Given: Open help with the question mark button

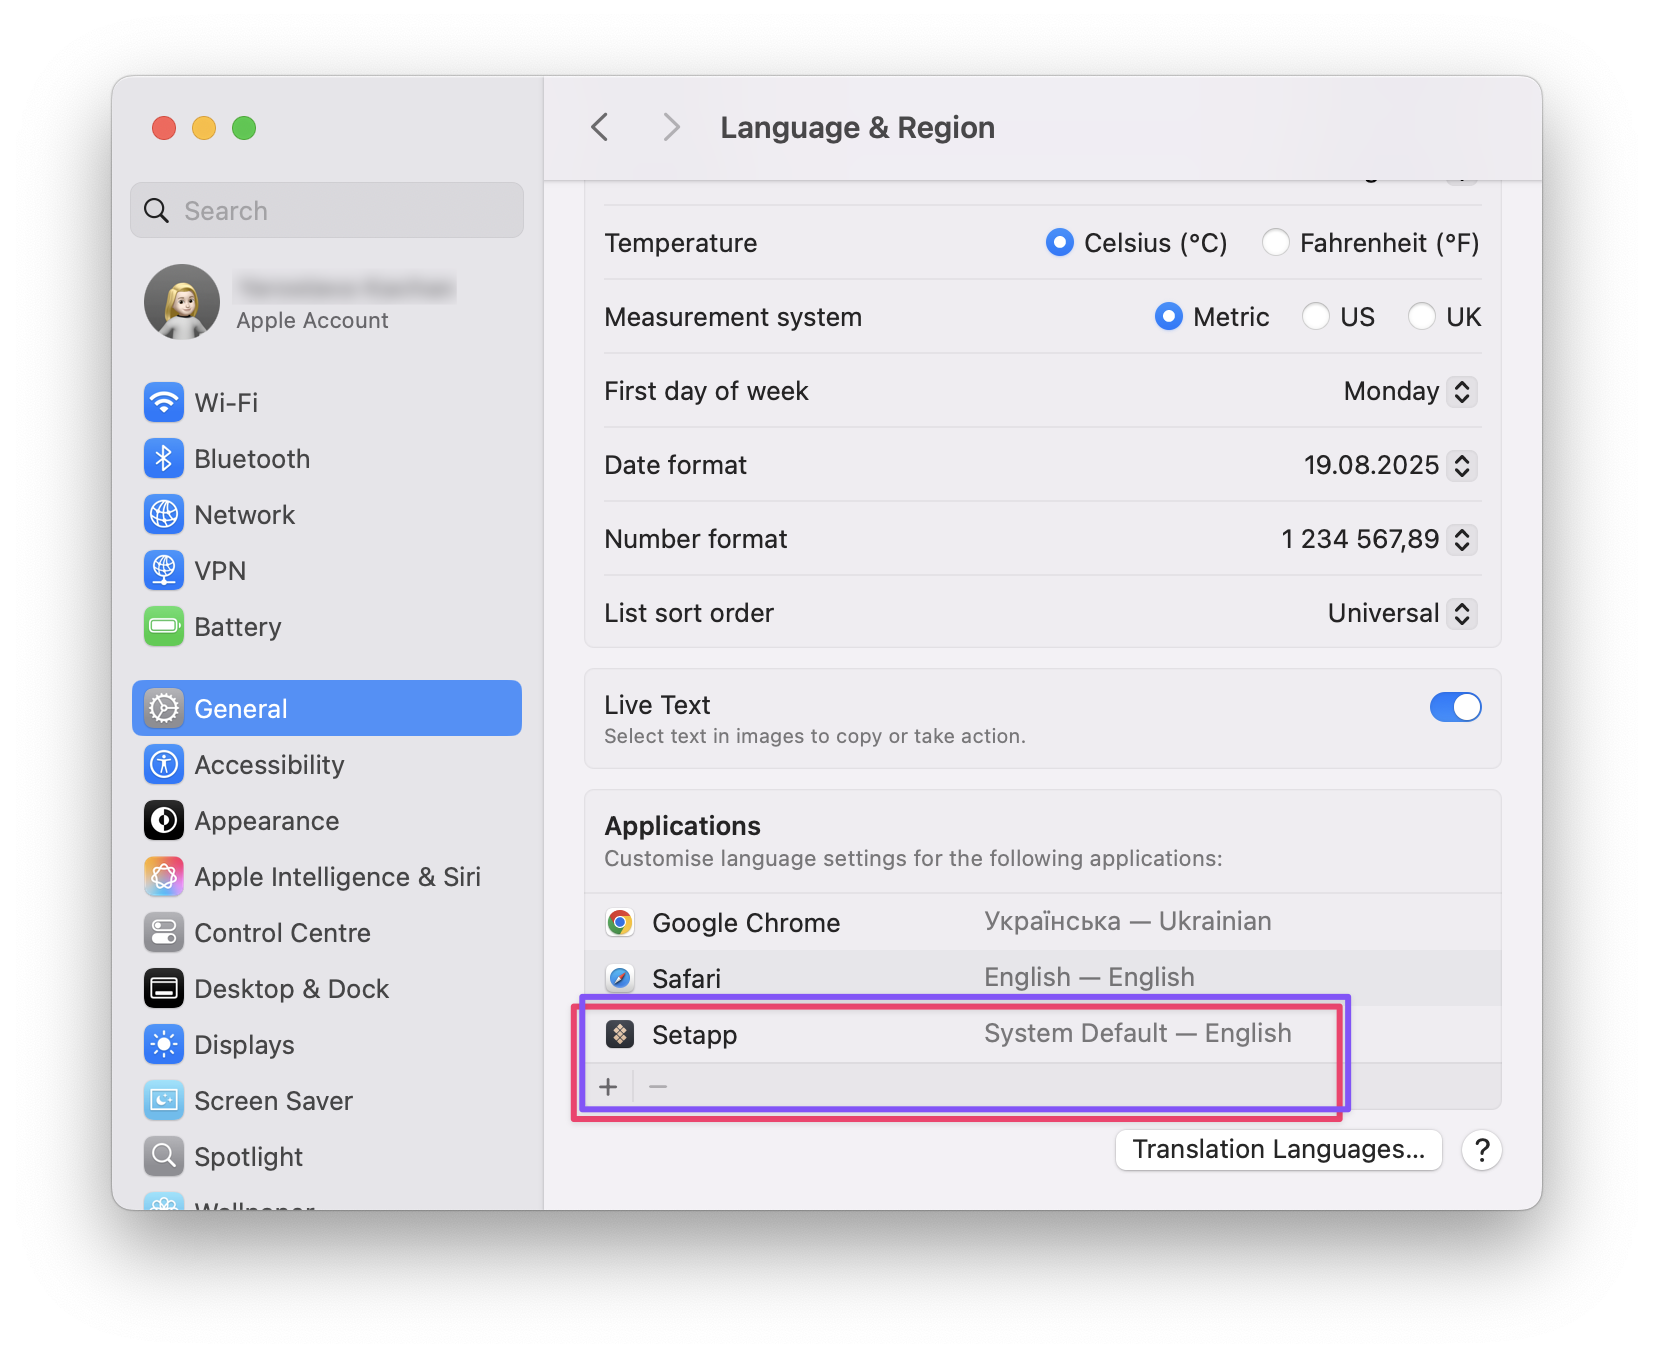Looking at the screenshot, I should click(x=1482, y=1150).
